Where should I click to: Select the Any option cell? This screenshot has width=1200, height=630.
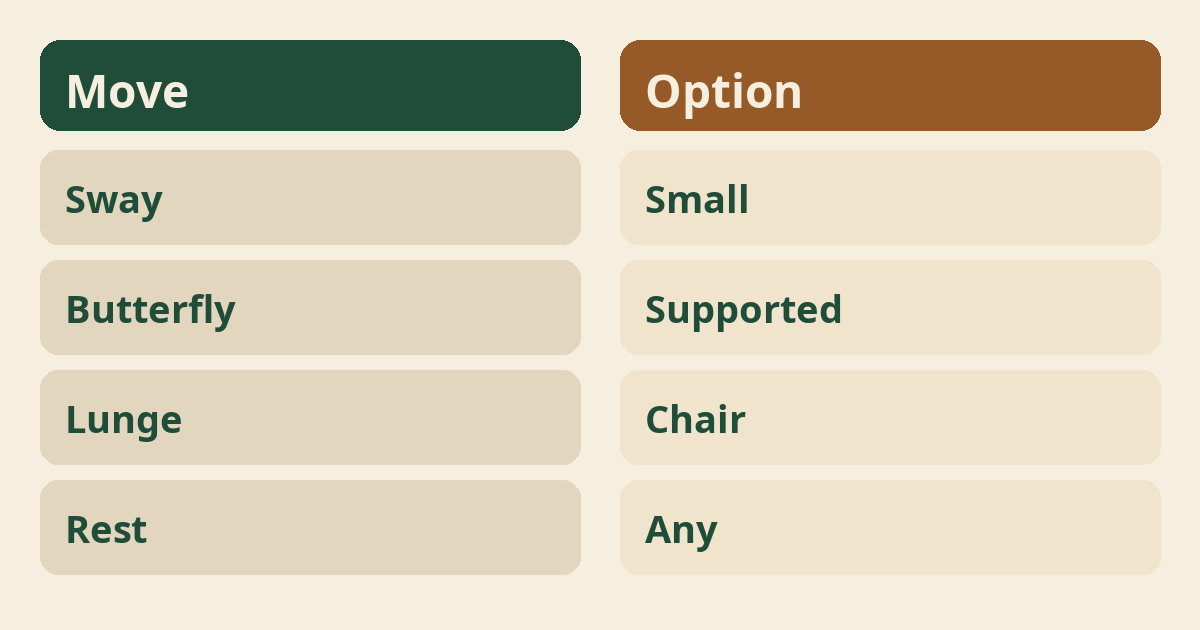[890, 527]
